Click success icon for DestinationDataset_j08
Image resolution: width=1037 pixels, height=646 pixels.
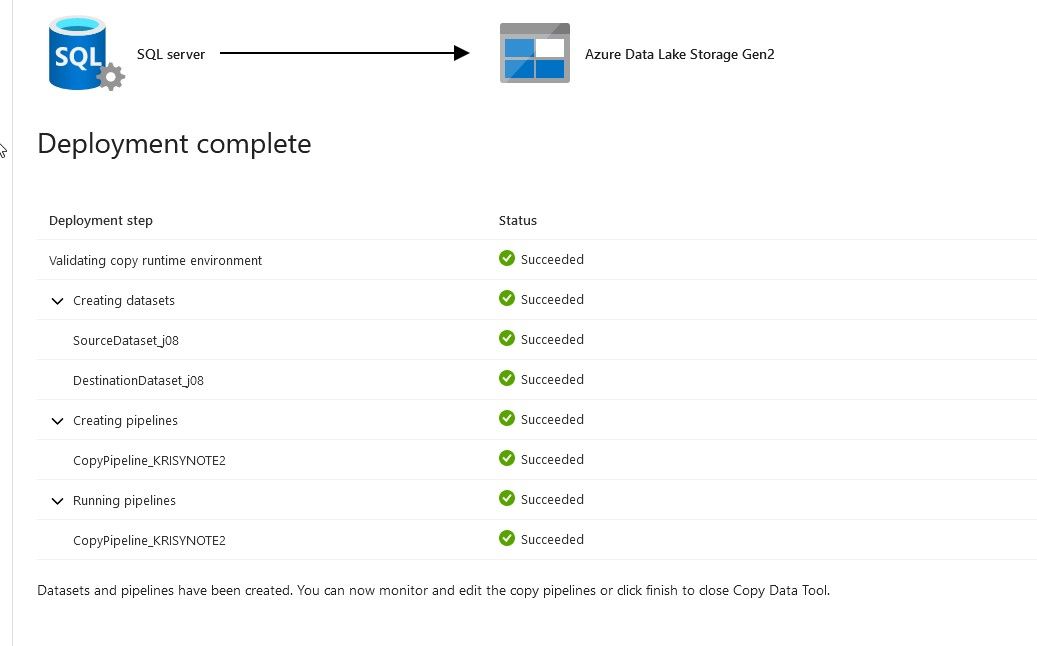[x=507, y=378]
